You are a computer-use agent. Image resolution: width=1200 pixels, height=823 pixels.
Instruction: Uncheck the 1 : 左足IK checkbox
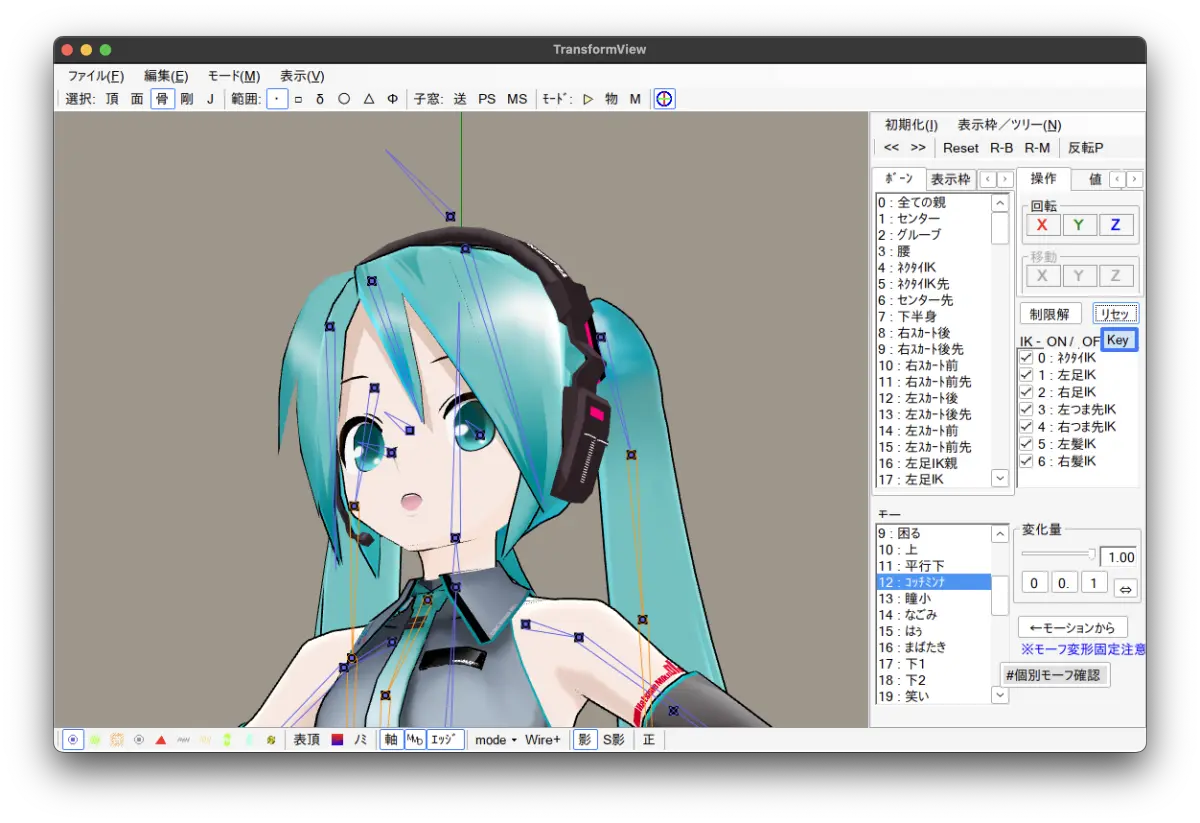(x=1026, y=374)
